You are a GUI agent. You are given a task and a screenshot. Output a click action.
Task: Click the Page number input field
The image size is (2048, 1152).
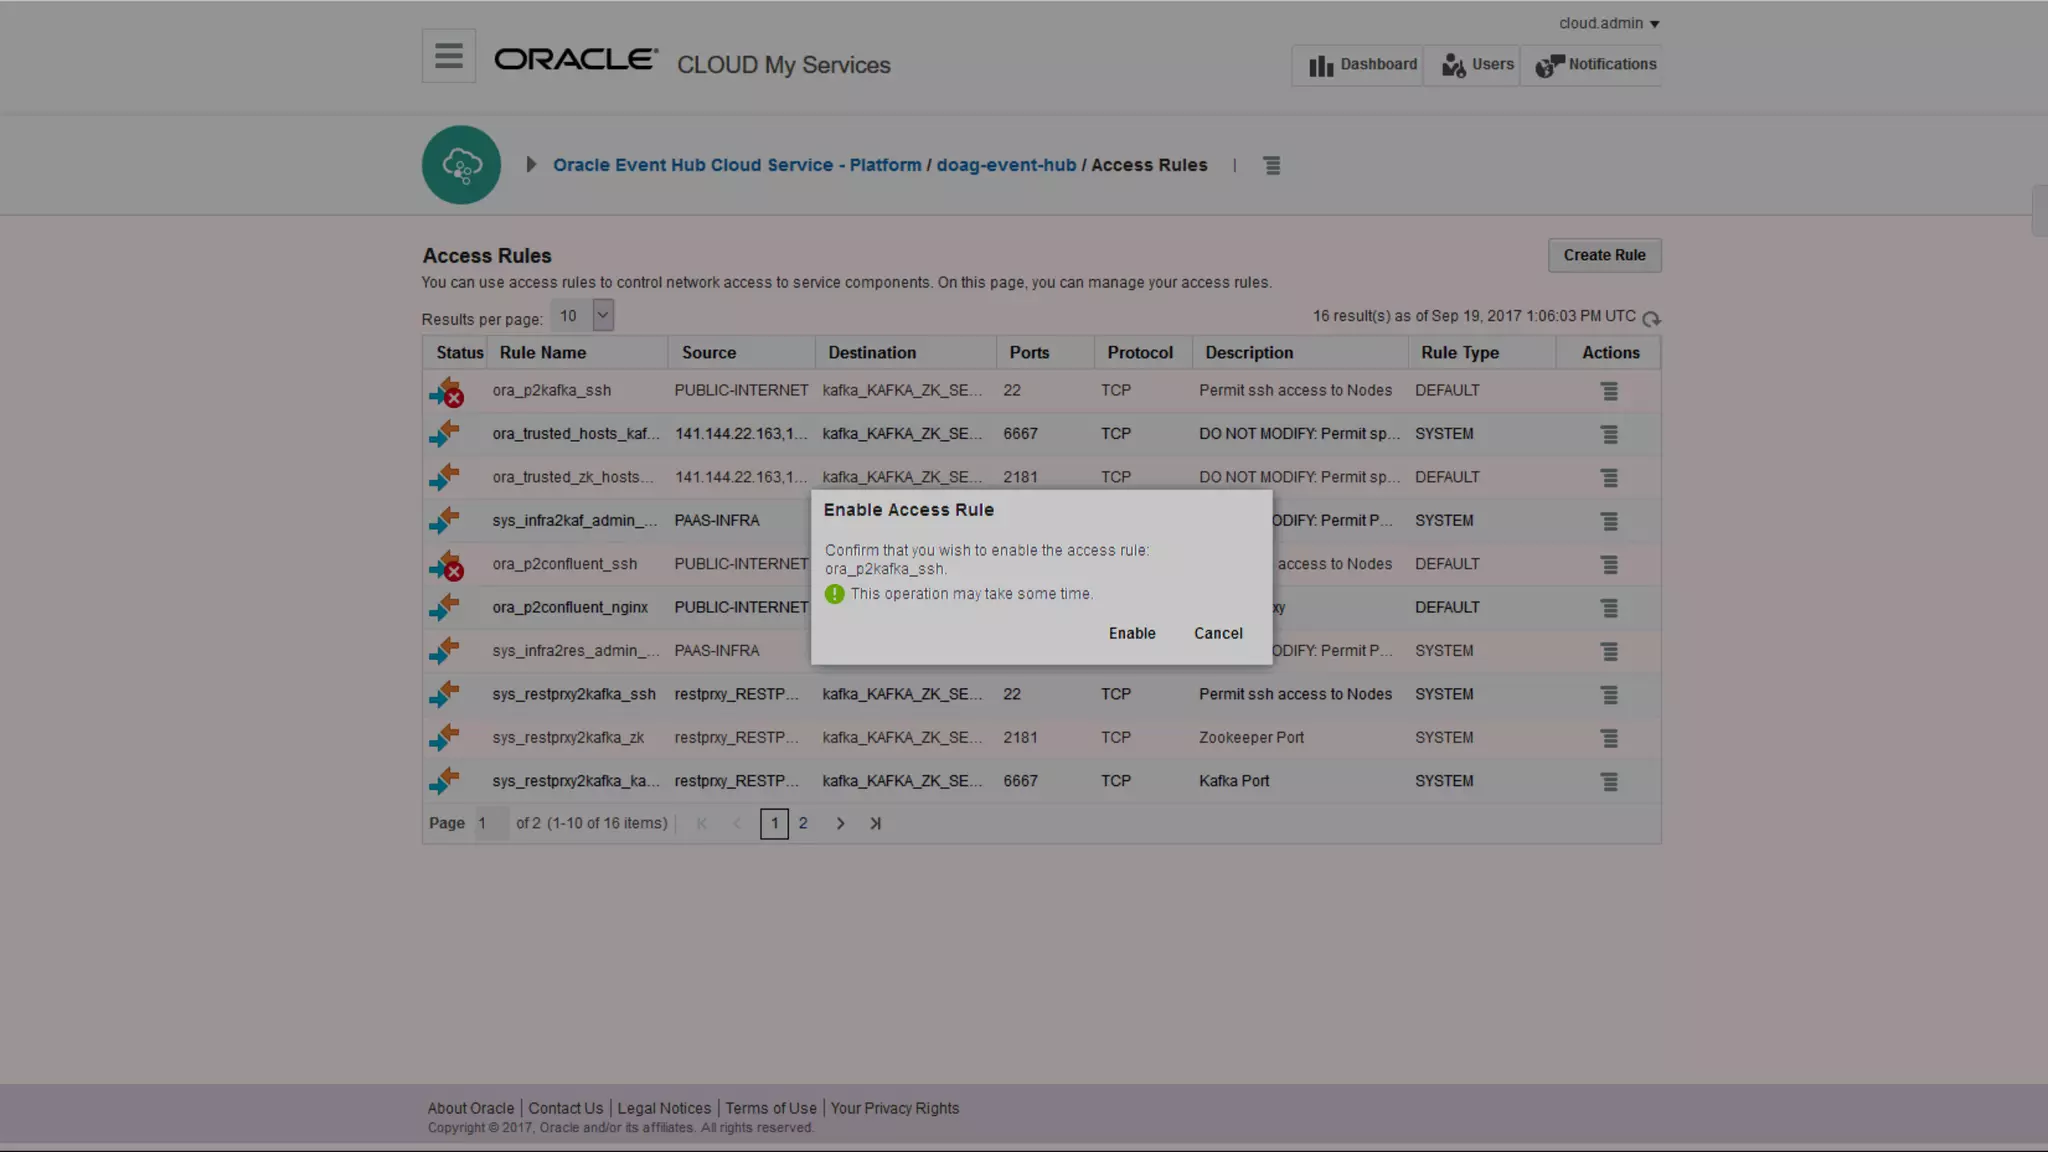click(x=490, y=824)
